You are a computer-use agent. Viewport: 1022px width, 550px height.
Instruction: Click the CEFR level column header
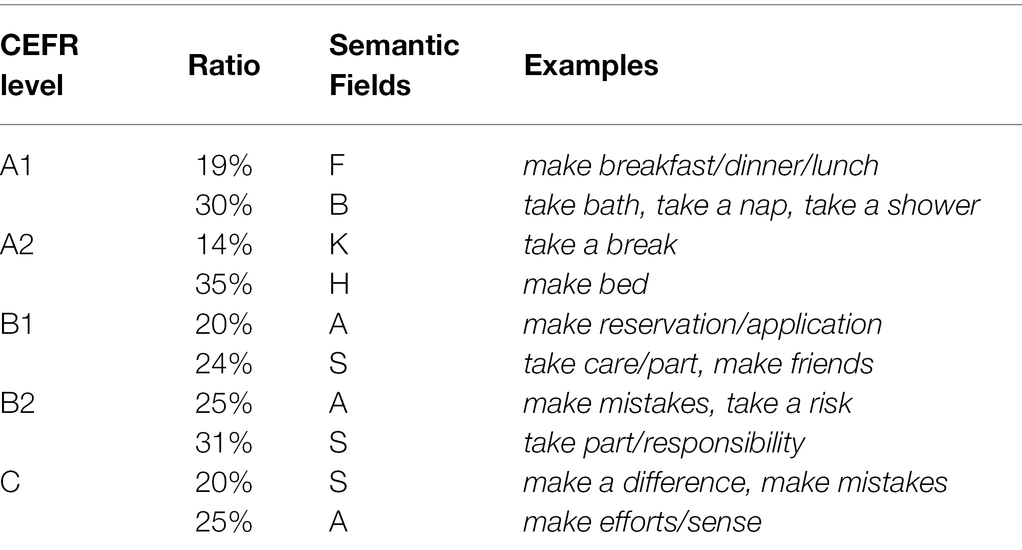click(39, 65)
